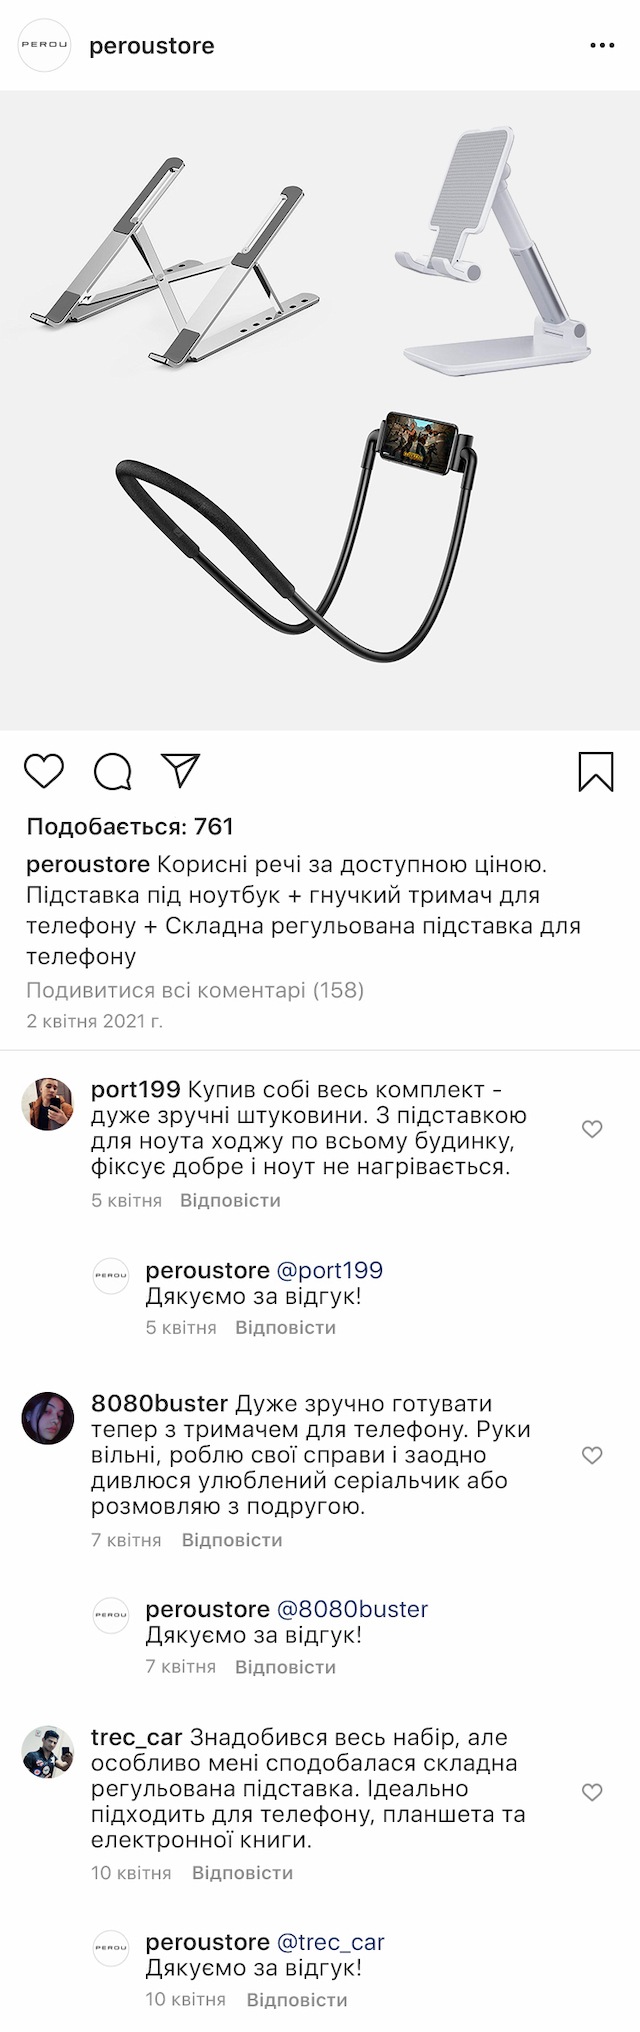The width and height of the screenshot is (640, 2032).
Task: Reply to 8080buster's comment
Action: 232,1540
